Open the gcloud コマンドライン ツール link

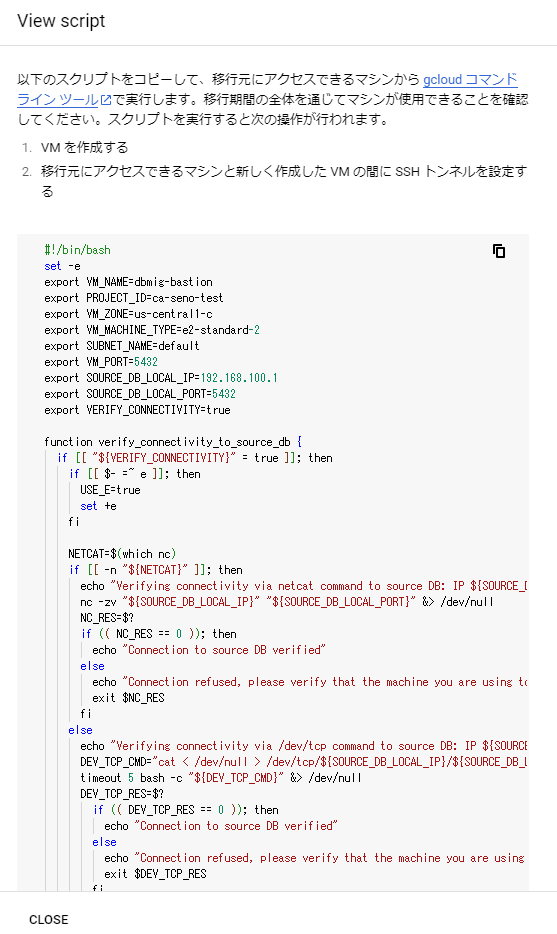pyautogui.click(x=471, y=80)
